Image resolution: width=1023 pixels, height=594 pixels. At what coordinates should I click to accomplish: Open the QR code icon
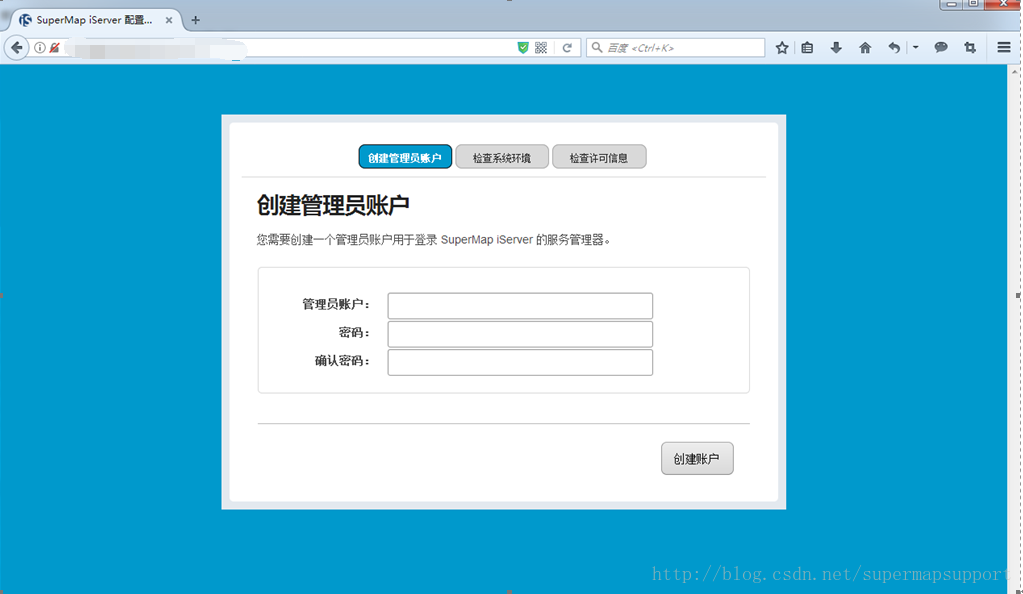[x=541, y=48]
